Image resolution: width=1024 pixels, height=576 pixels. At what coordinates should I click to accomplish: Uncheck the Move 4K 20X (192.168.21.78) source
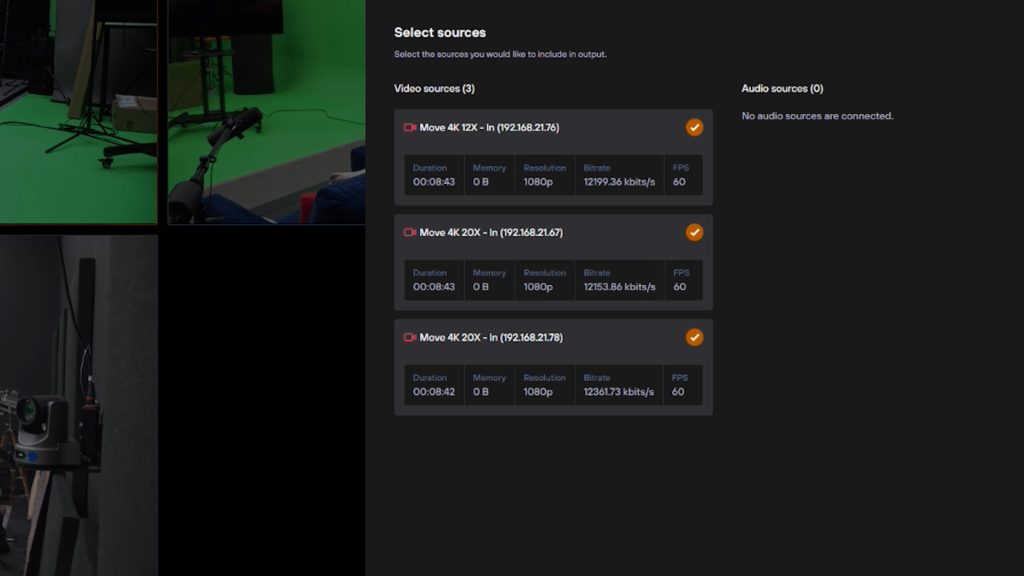pyautogui.click(x=694, y=338)
